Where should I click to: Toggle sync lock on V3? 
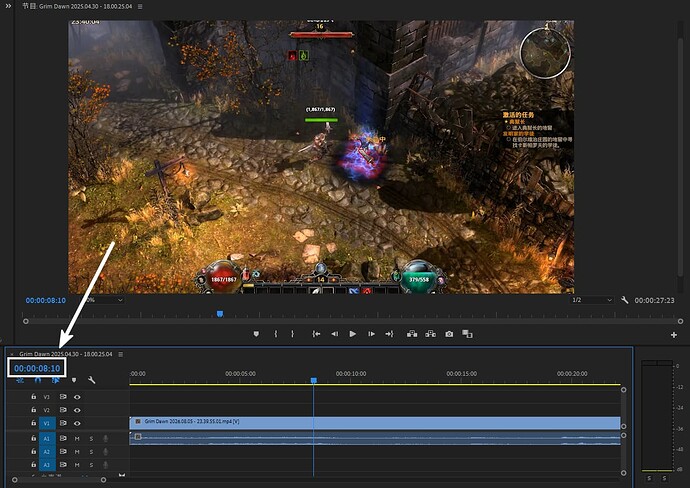[63, 396]
